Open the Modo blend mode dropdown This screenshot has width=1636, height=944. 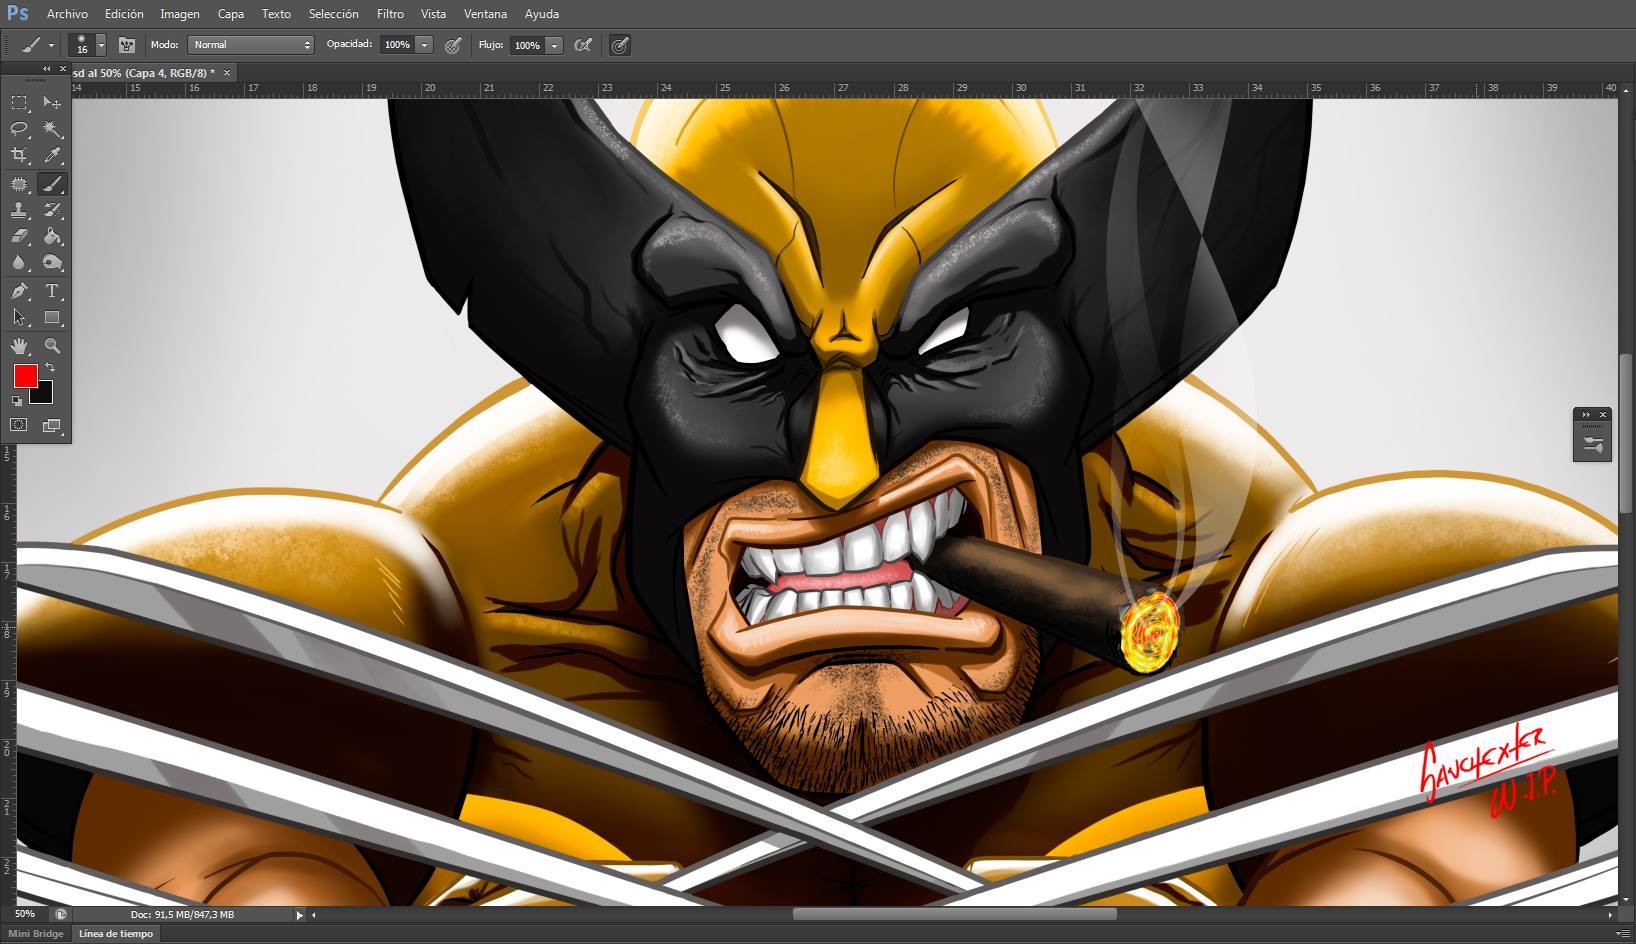[x=250, y=44]
